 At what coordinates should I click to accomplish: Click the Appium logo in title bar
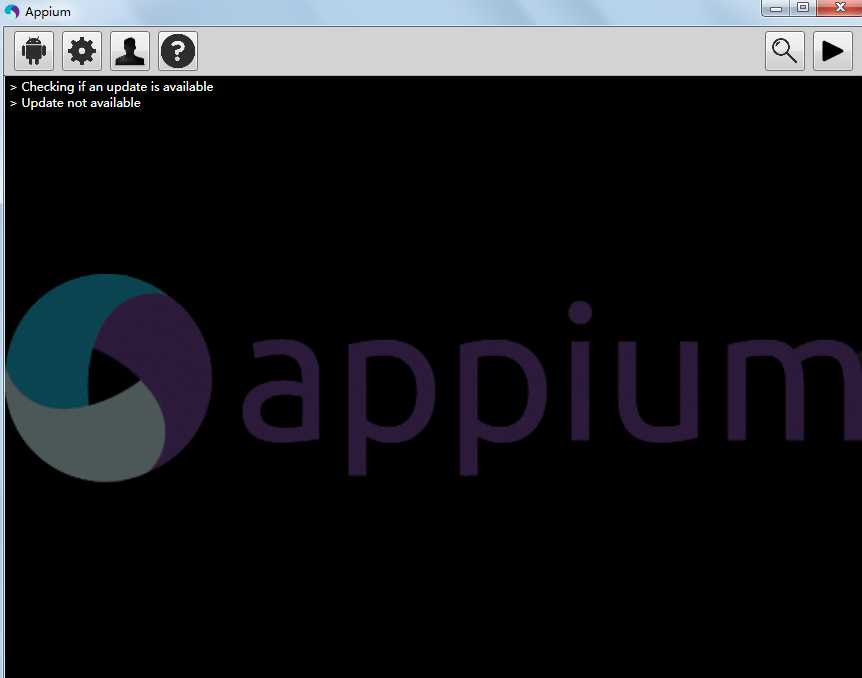12,12
